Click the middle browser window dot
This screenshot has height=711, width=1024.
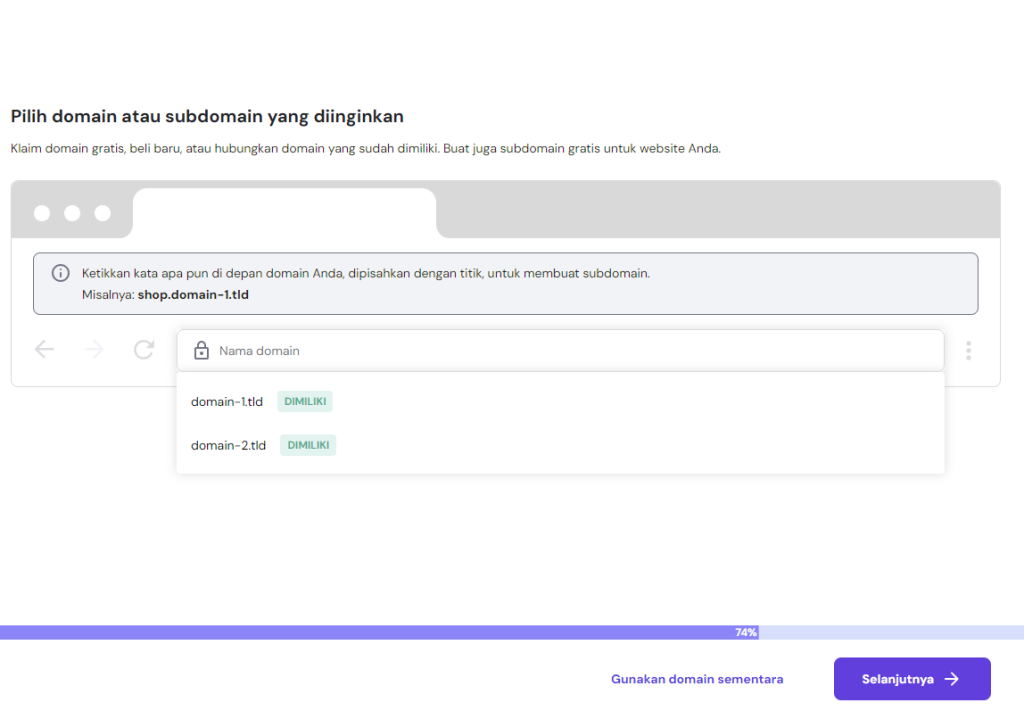coord(71,213)
